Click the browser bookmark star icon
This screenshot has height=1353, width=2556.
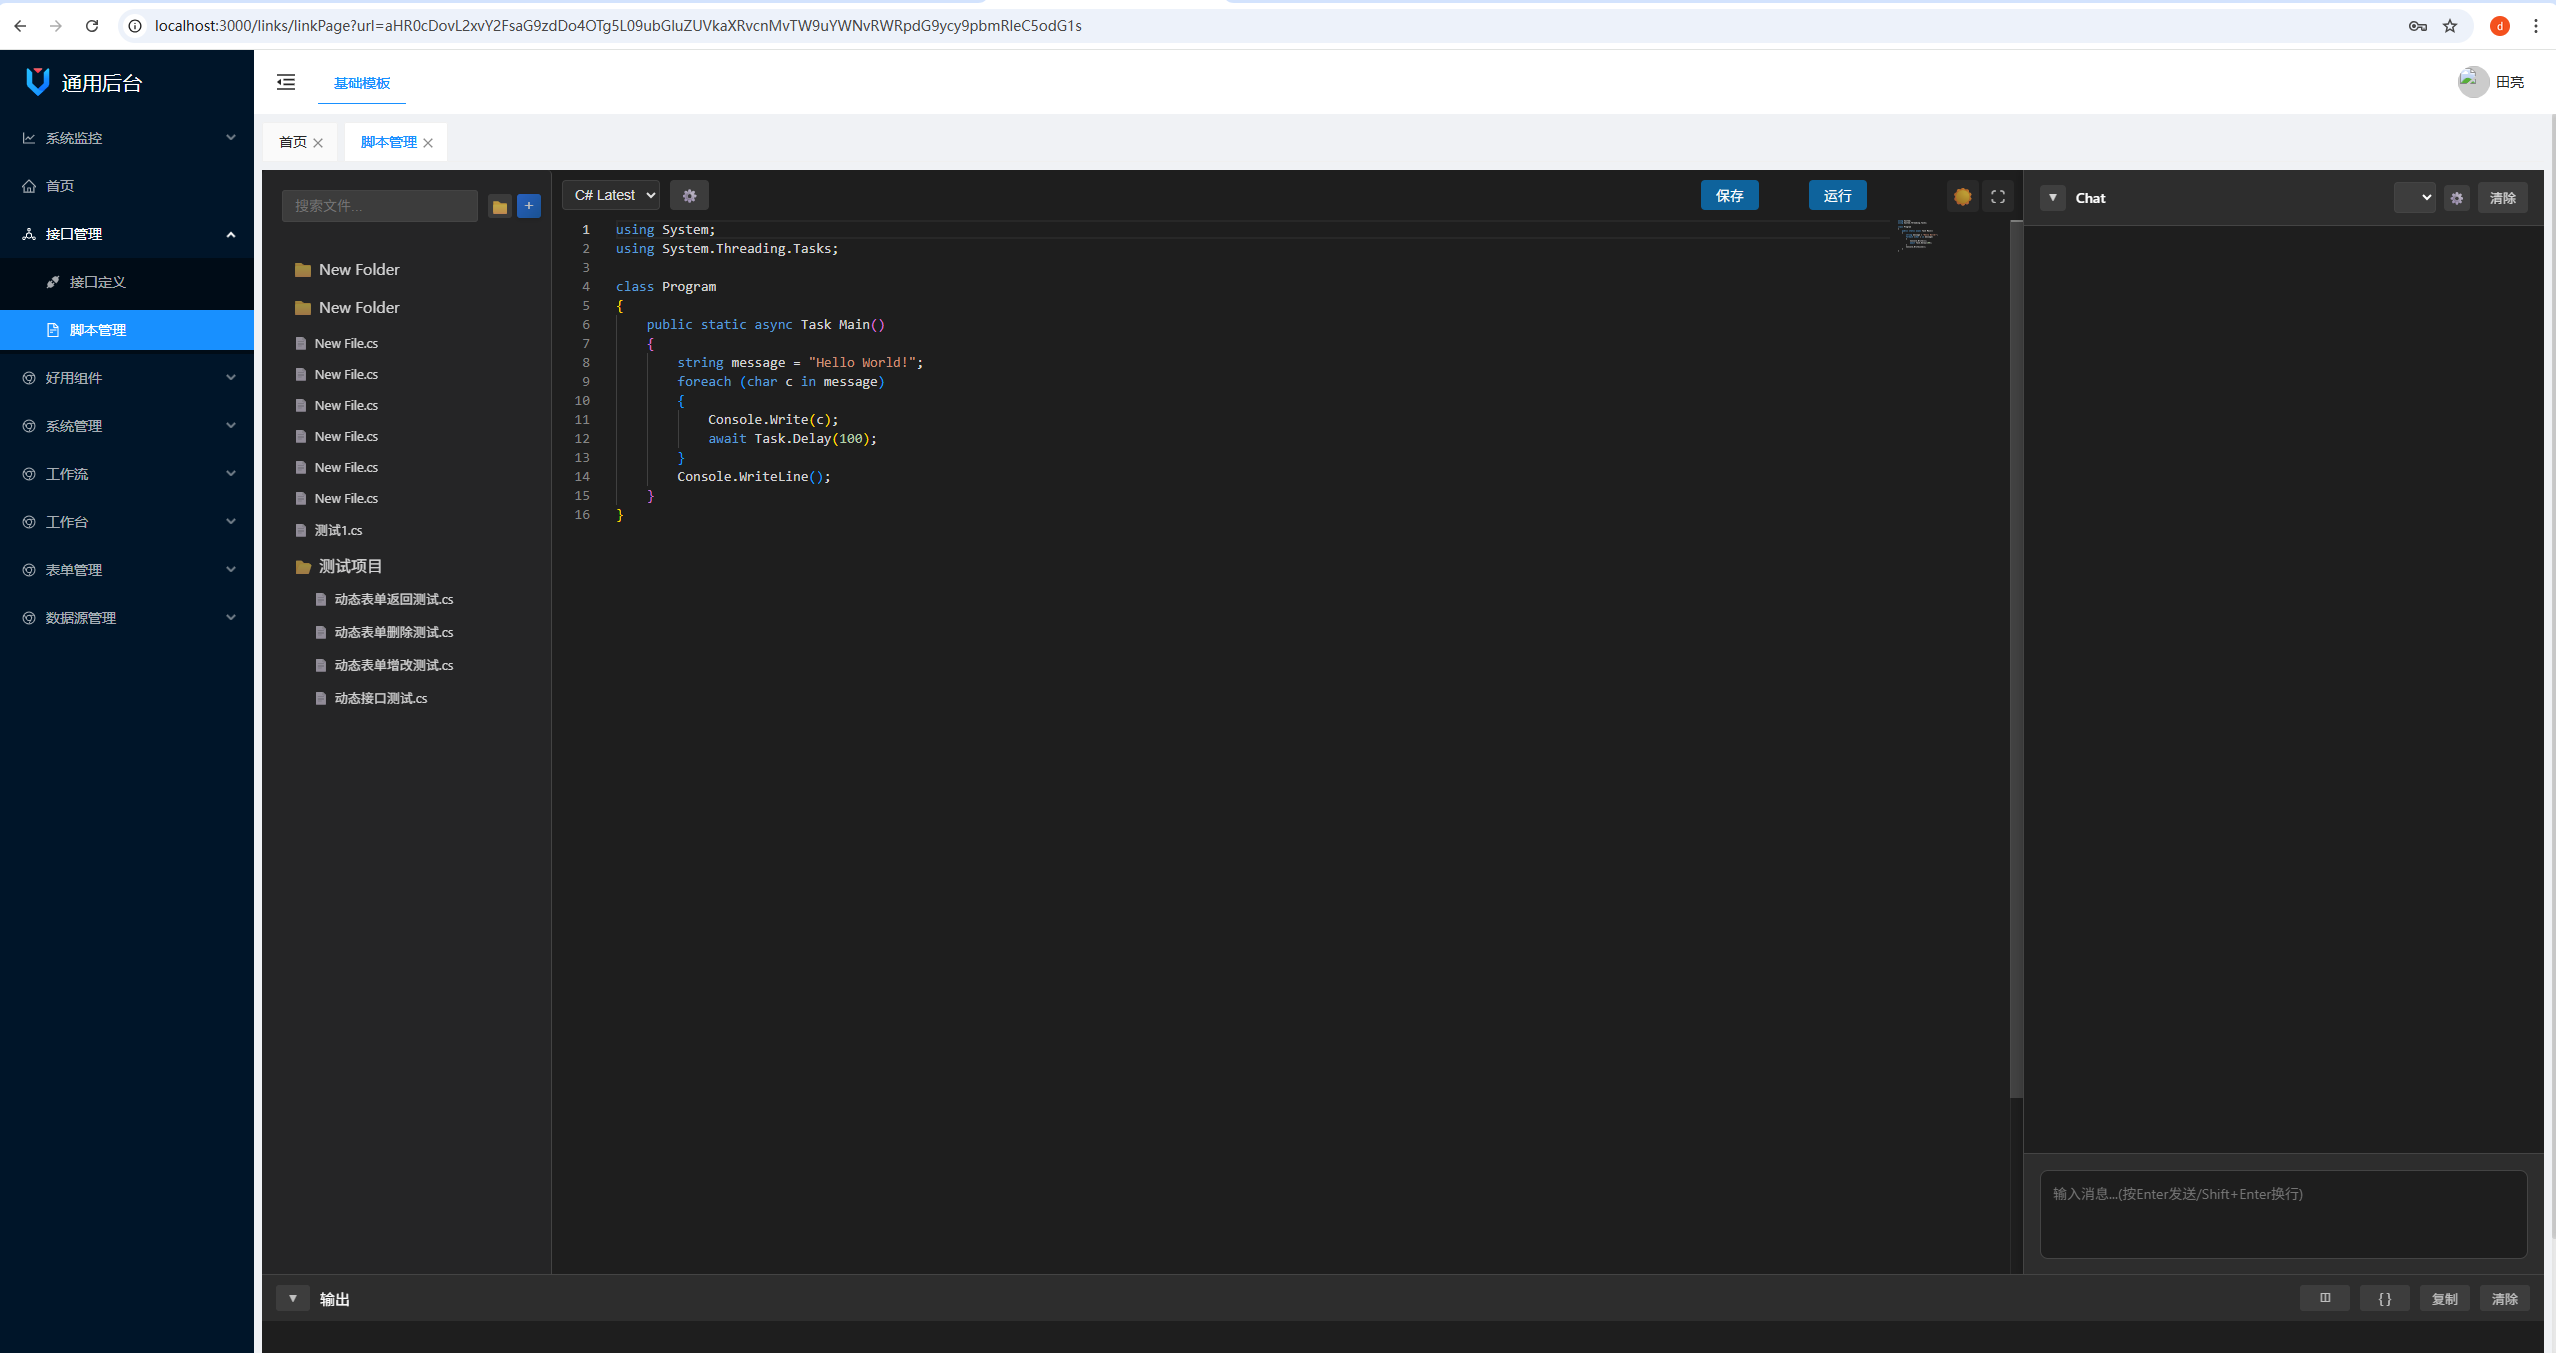tap(2450, 26)
